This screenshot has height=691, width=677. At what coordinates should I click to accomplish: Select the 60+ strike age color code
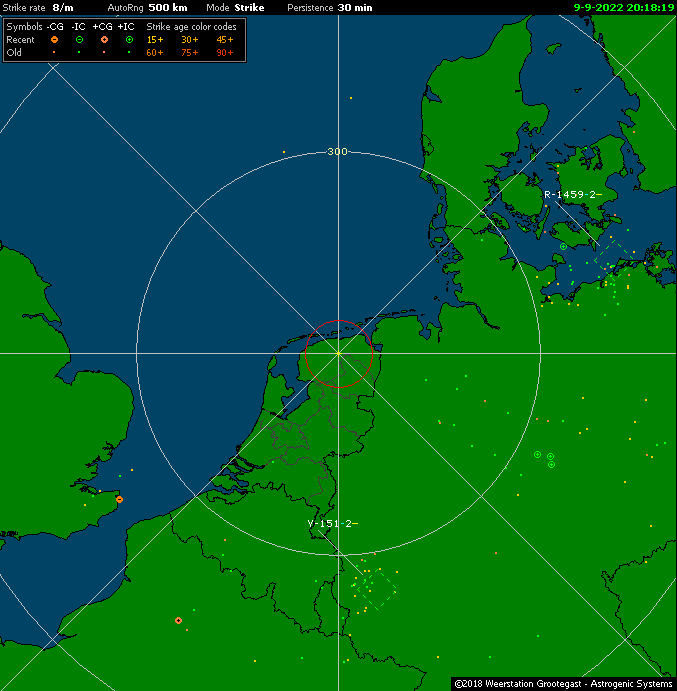pos(155,52)
